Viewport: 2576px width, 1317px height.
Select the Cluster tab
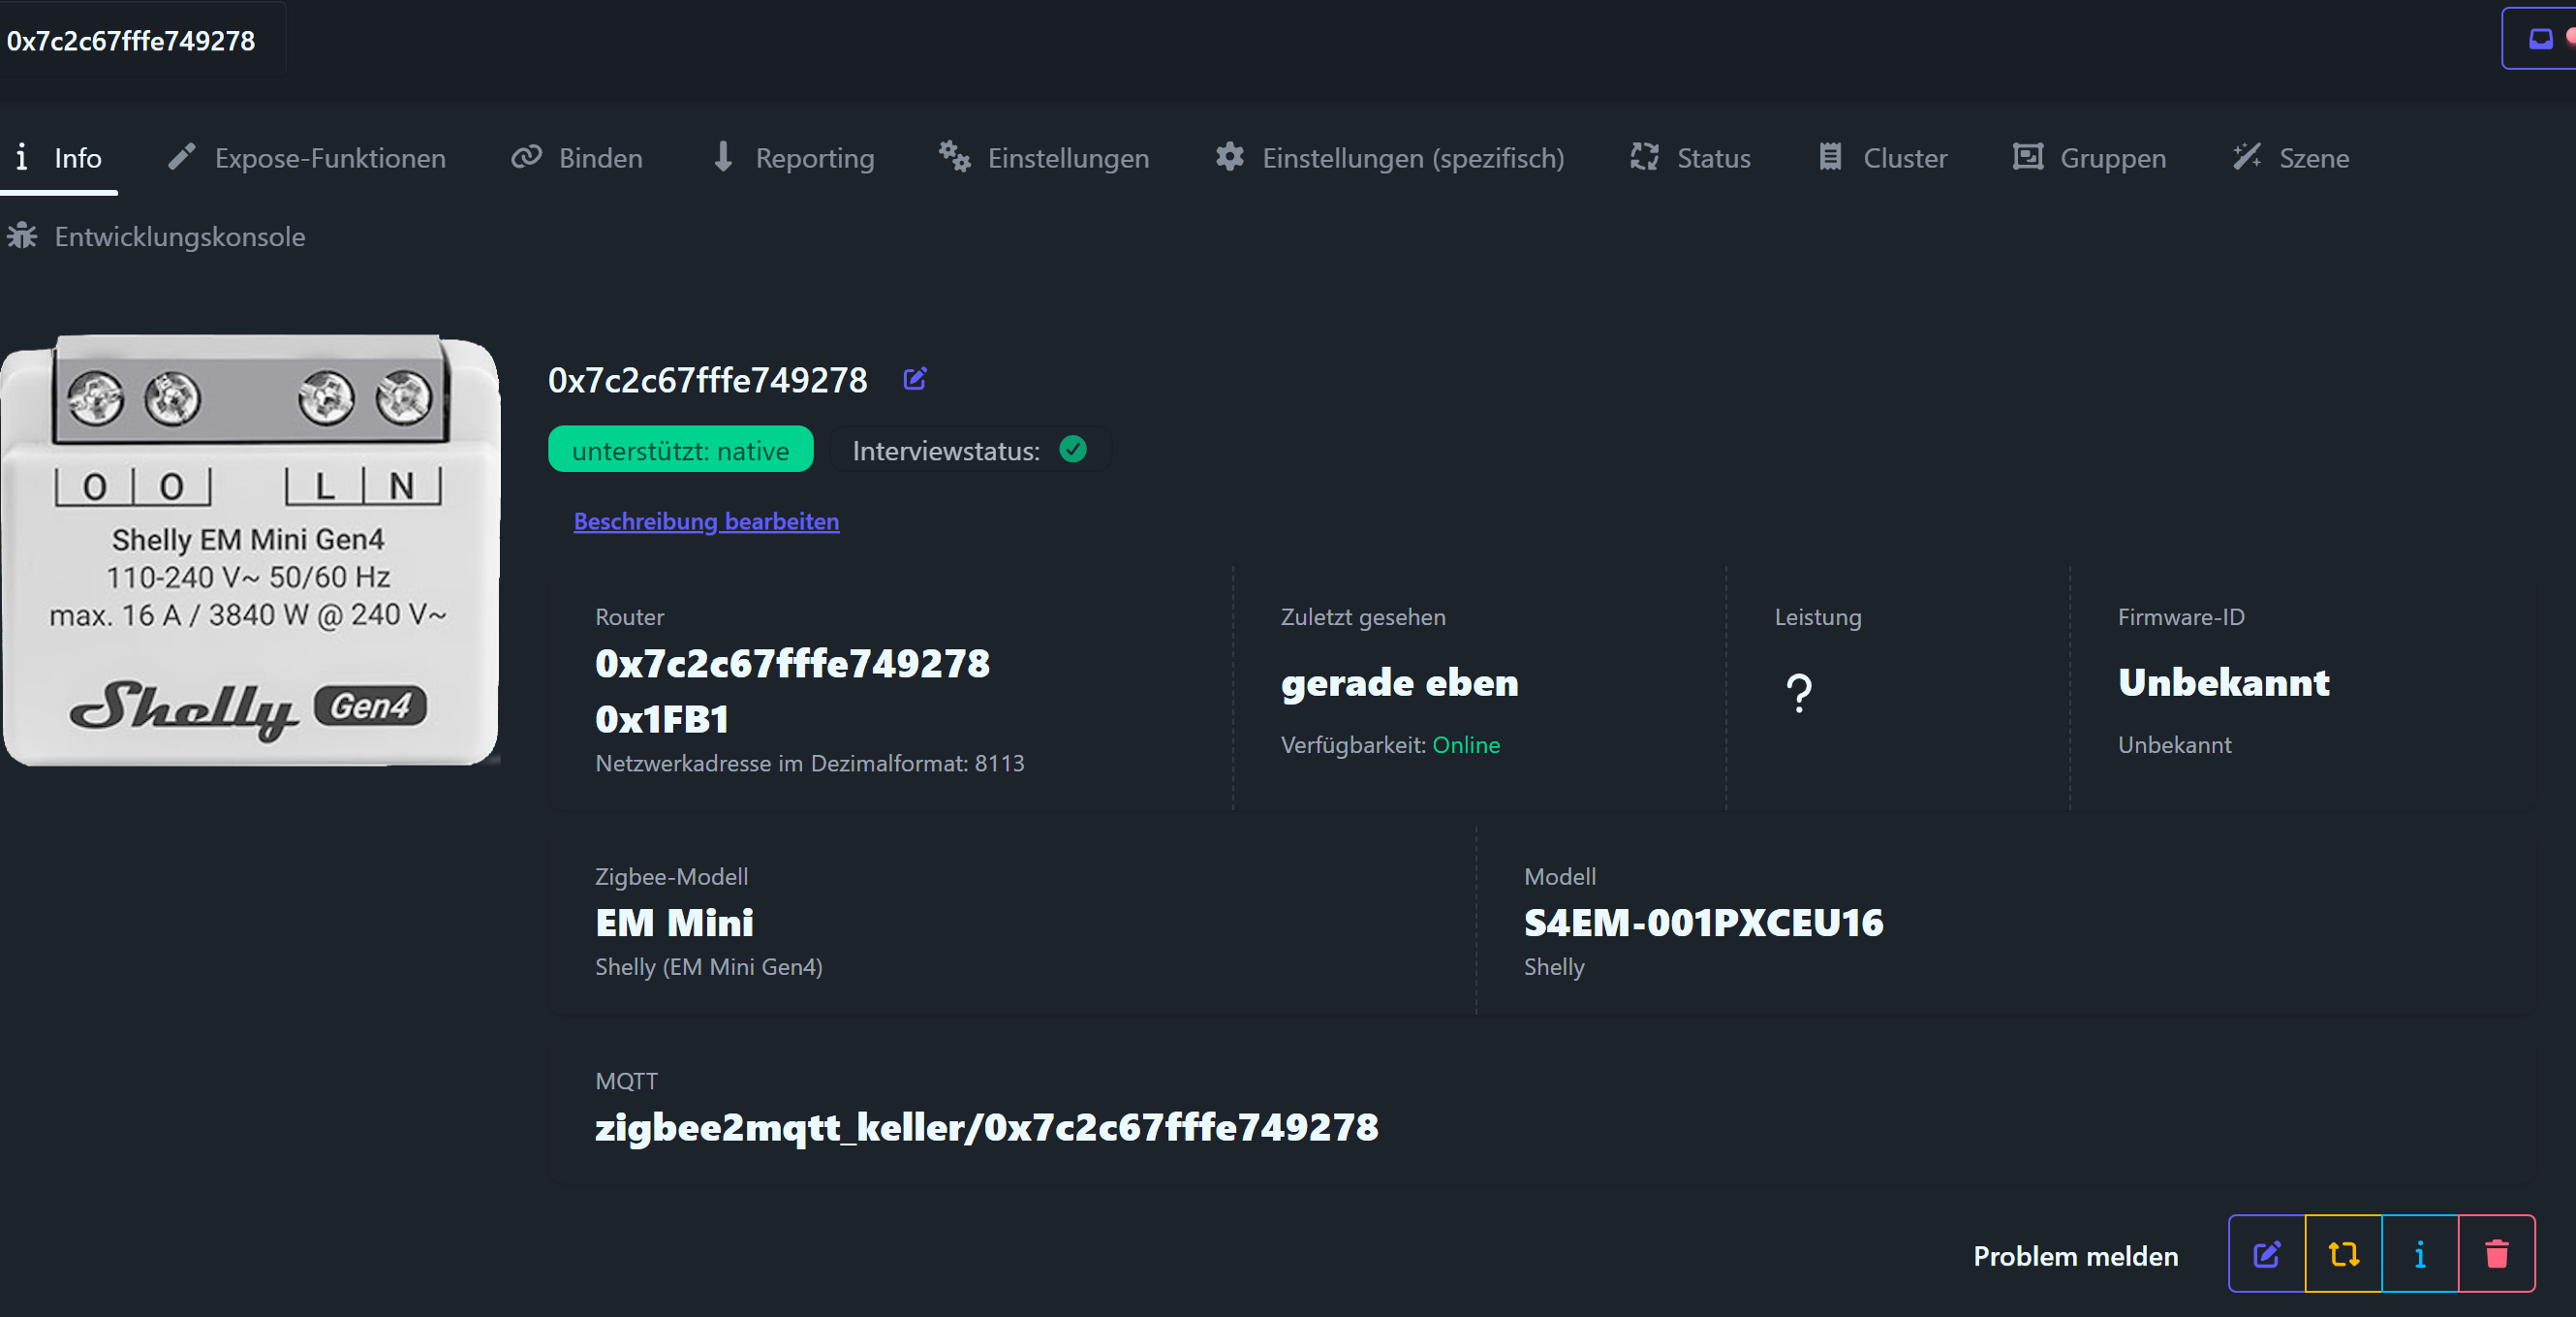(x=1882, y=158)
